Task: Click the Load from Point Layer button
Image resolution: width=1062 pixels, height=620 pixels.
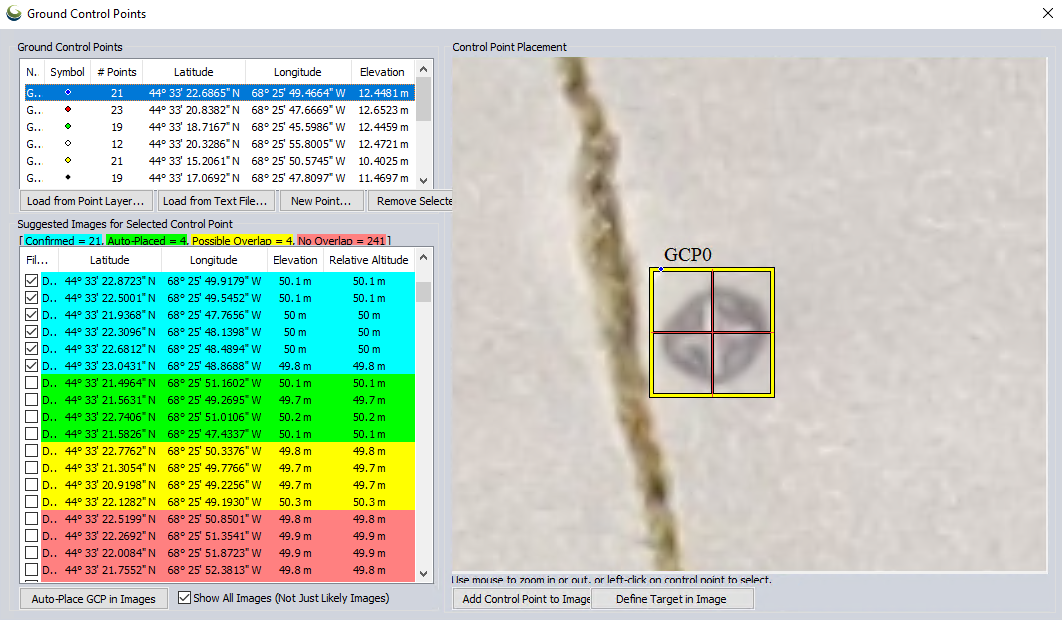Action: 85,201
